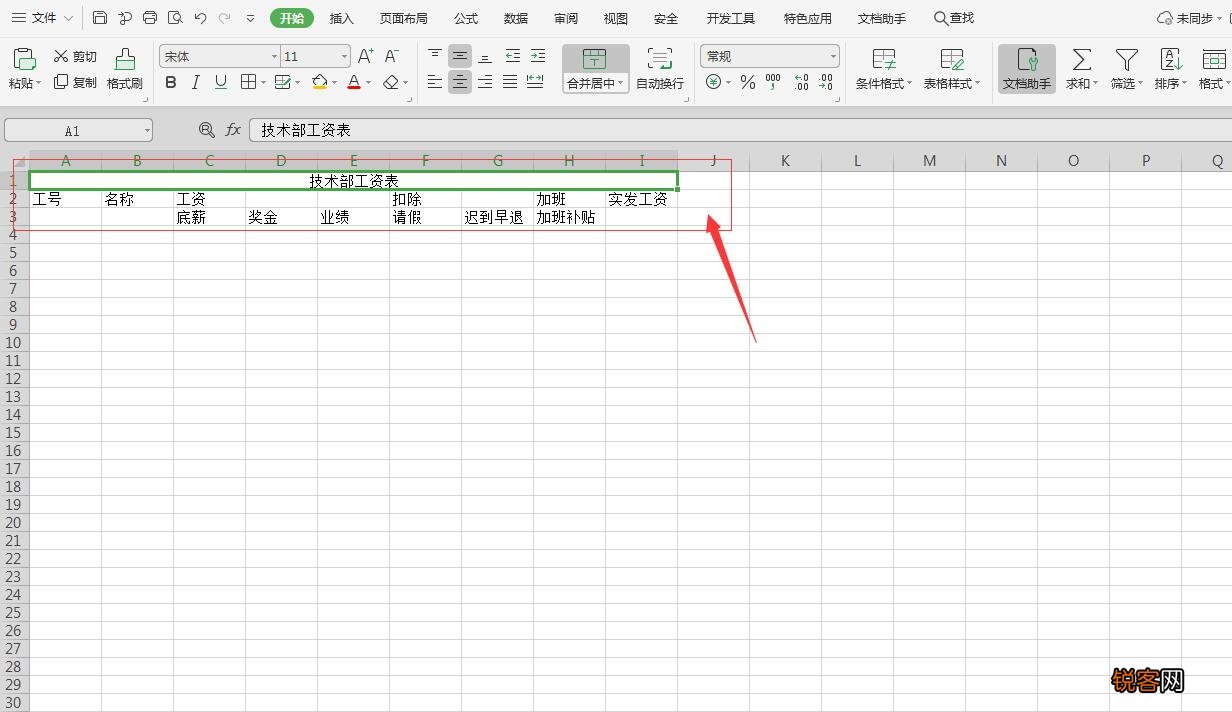1232x712 pixels.
Task: Increase font size with the A+ icon
Action: click(x=366, y=57)
